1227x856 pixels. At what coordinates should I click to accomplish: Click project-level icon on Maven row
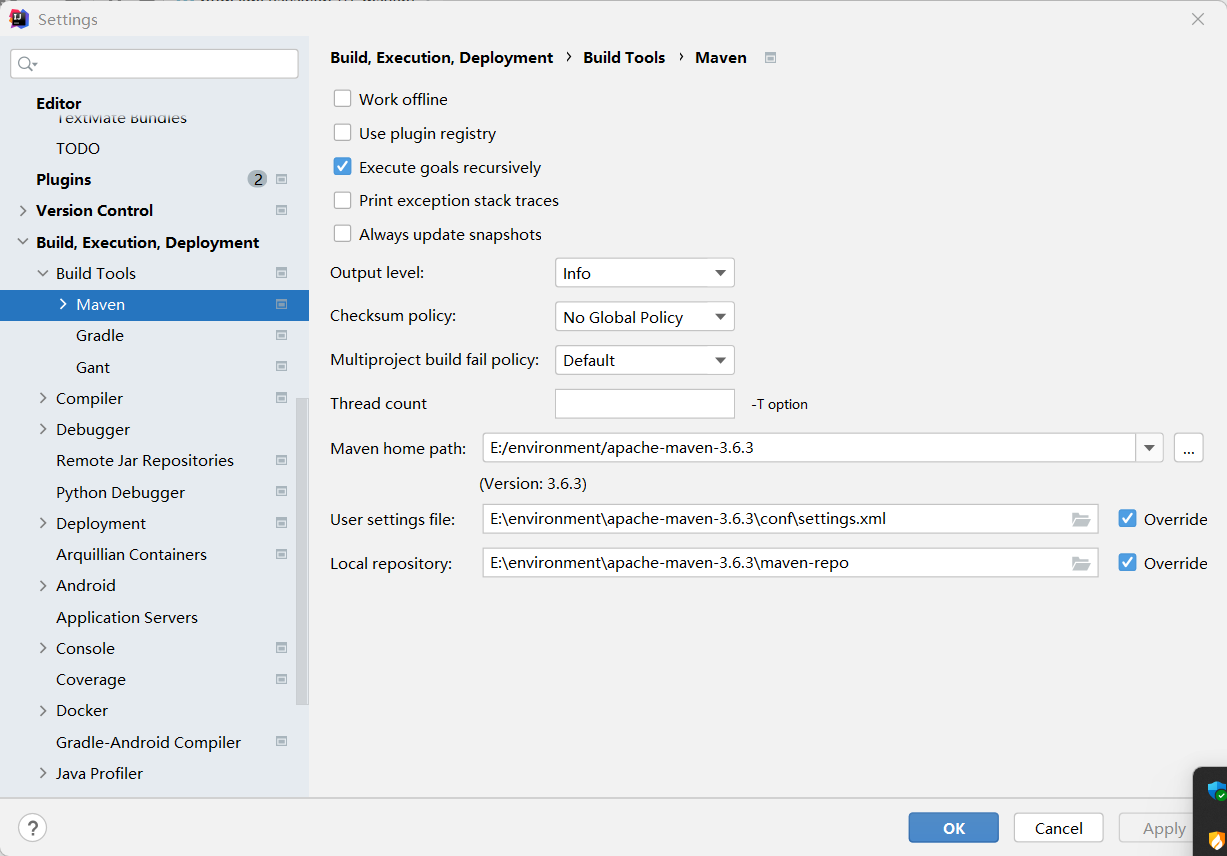pos(282,304)
